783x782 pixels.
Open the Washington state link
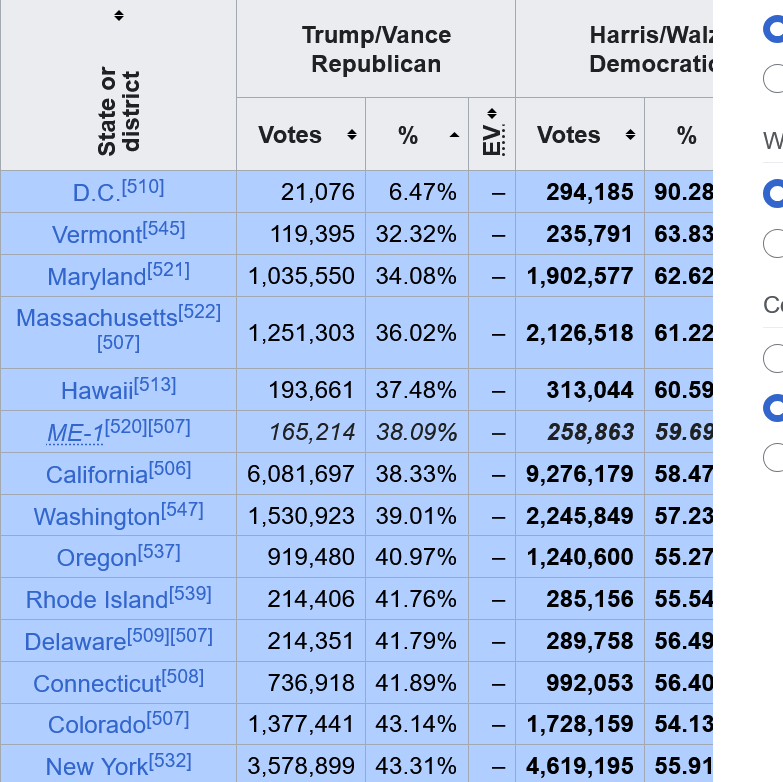(97, 517)
